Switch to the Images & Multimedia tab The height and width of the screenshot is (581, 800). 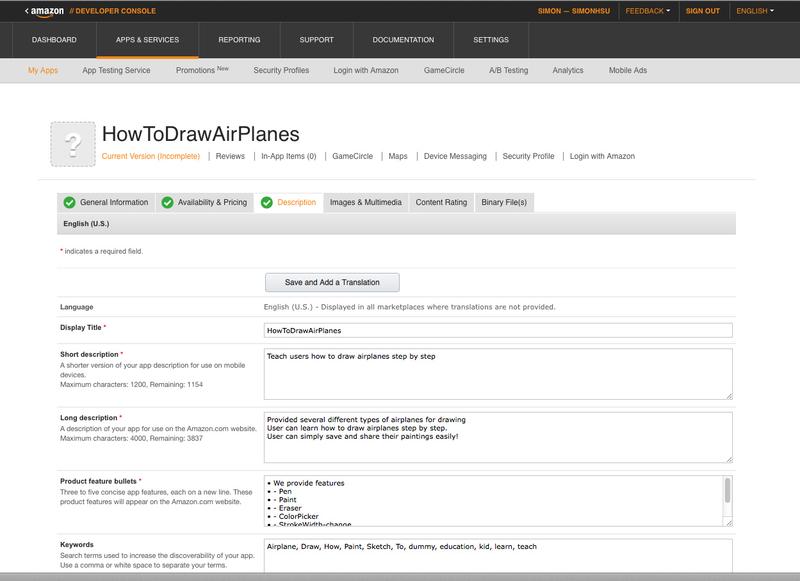coord(366,203)
